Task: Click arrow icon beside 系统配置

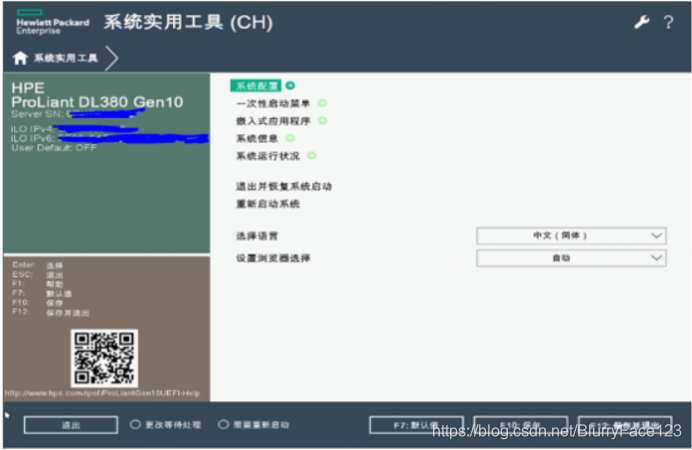Action: coord(290,86)
